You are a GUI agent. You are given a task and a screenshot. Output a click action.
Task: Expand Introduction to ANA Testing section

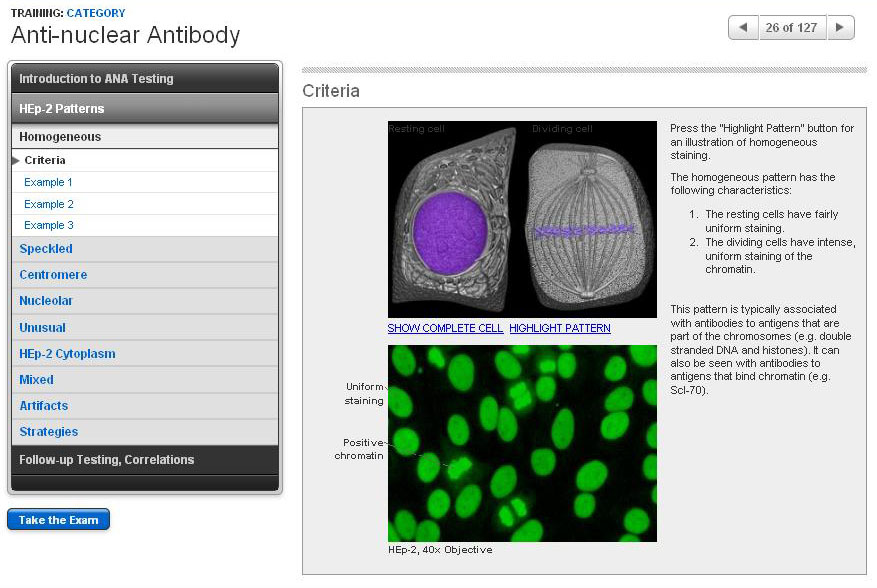pos(144,79)
